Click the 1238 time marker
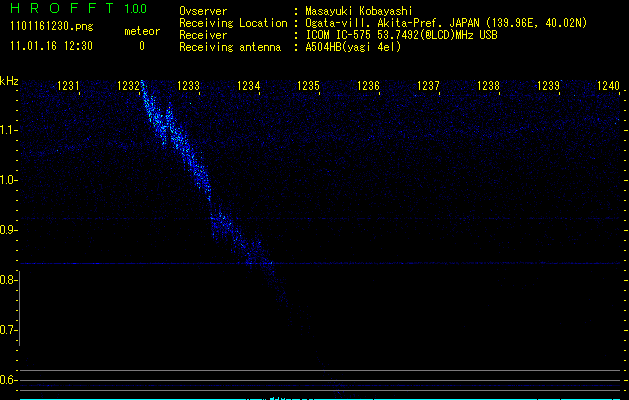 click(488, 85)
